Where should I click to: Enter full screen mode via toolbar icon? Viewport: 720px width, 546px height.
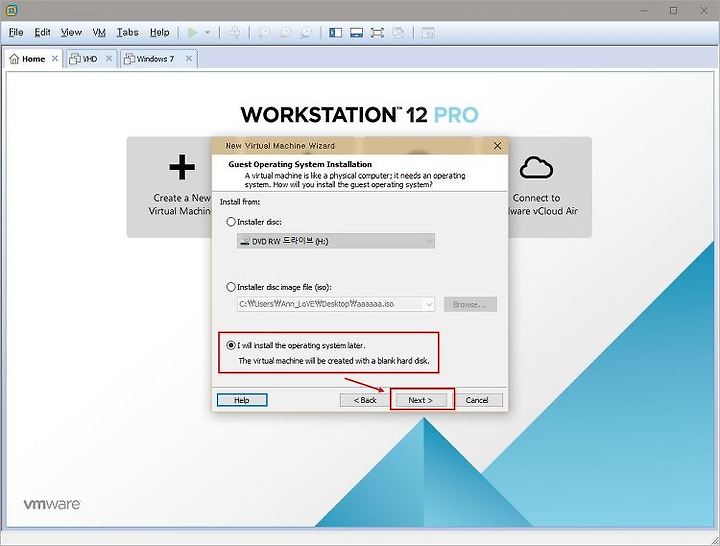click(377, 33)
